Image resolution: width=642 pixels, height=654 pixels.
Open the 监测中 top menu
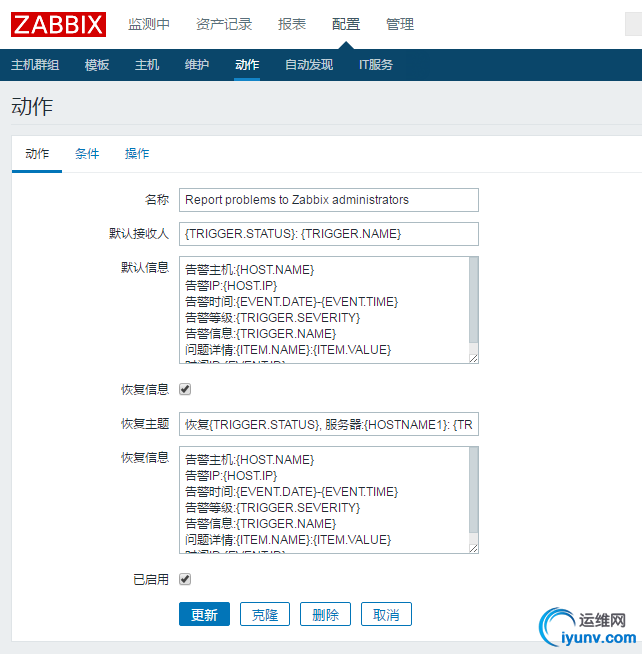coord(149,24)
